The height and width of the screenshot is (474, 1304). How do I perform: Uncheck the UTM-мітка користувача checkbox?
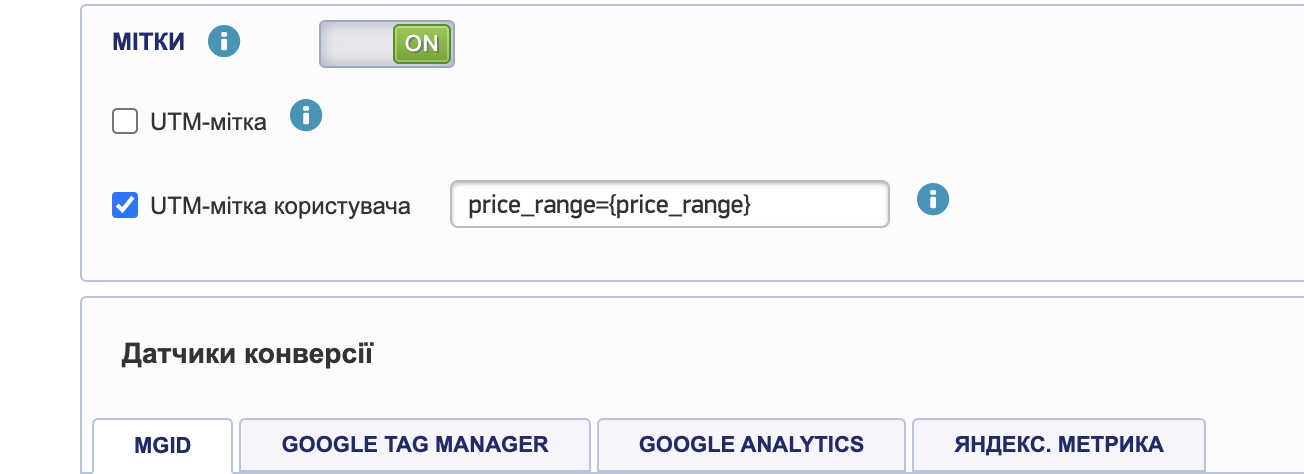pos(125,206)
